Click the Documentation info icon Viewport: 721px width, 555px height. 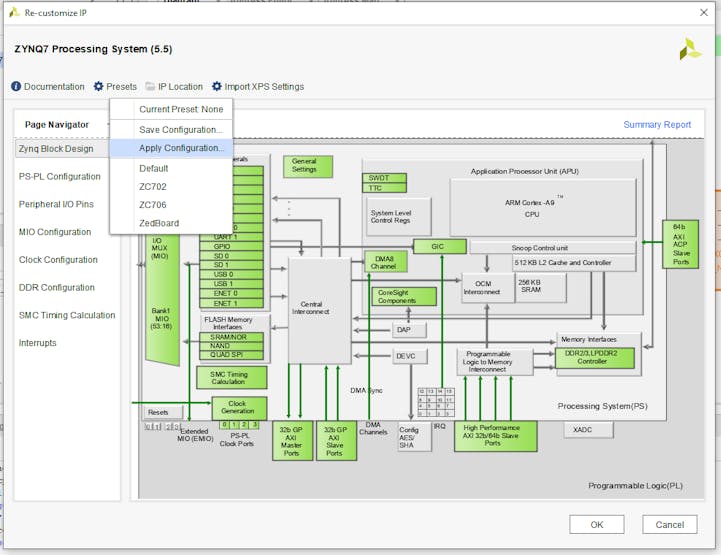coord(16,87)
